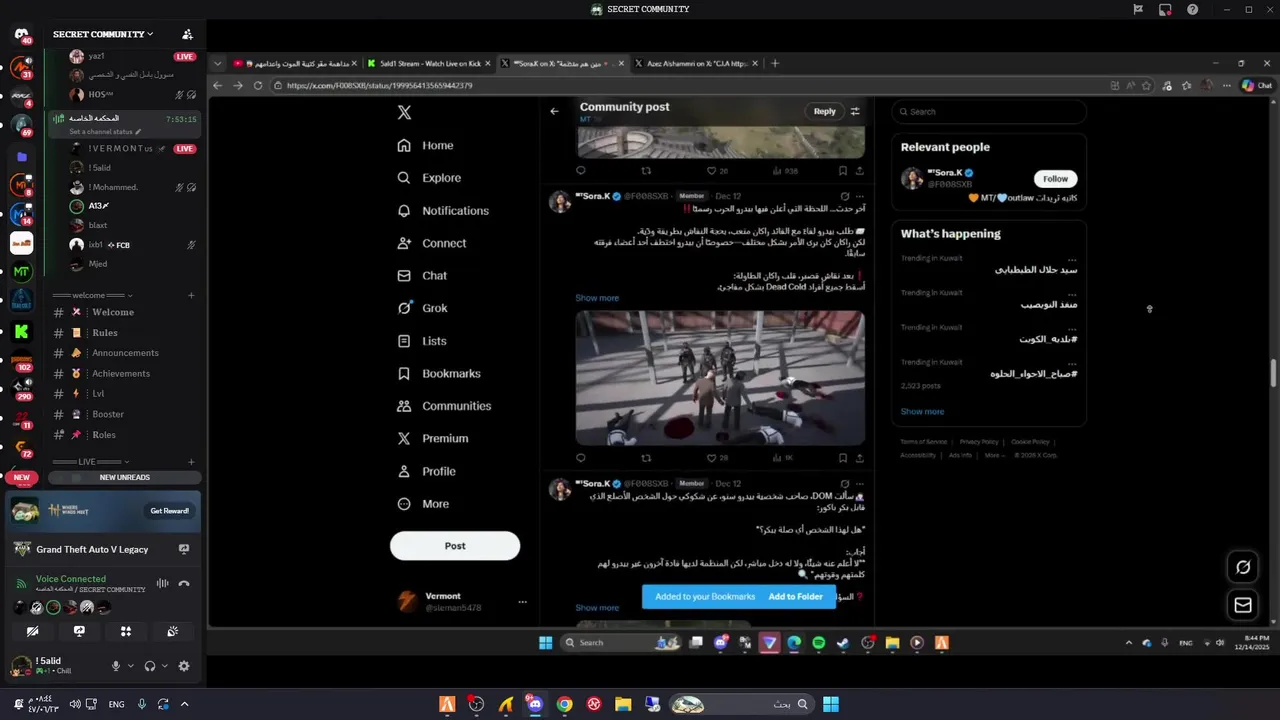Expand SECRET COMMUNITY server dropdown
This screenshot has height=720, width=1280.
(x=104, y=34)
